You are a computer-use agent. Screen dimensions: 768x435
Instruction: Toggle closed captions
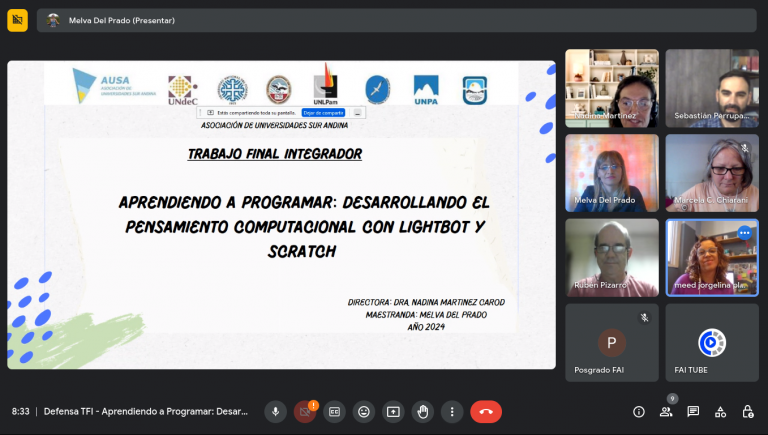[x=335, y=412]
